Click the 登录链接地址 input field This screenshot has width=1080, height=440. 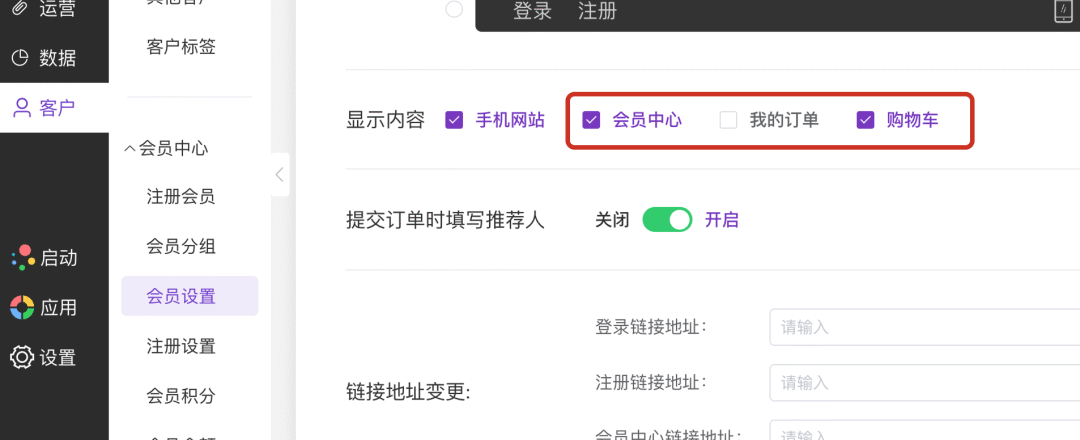[x=920, y=327]
